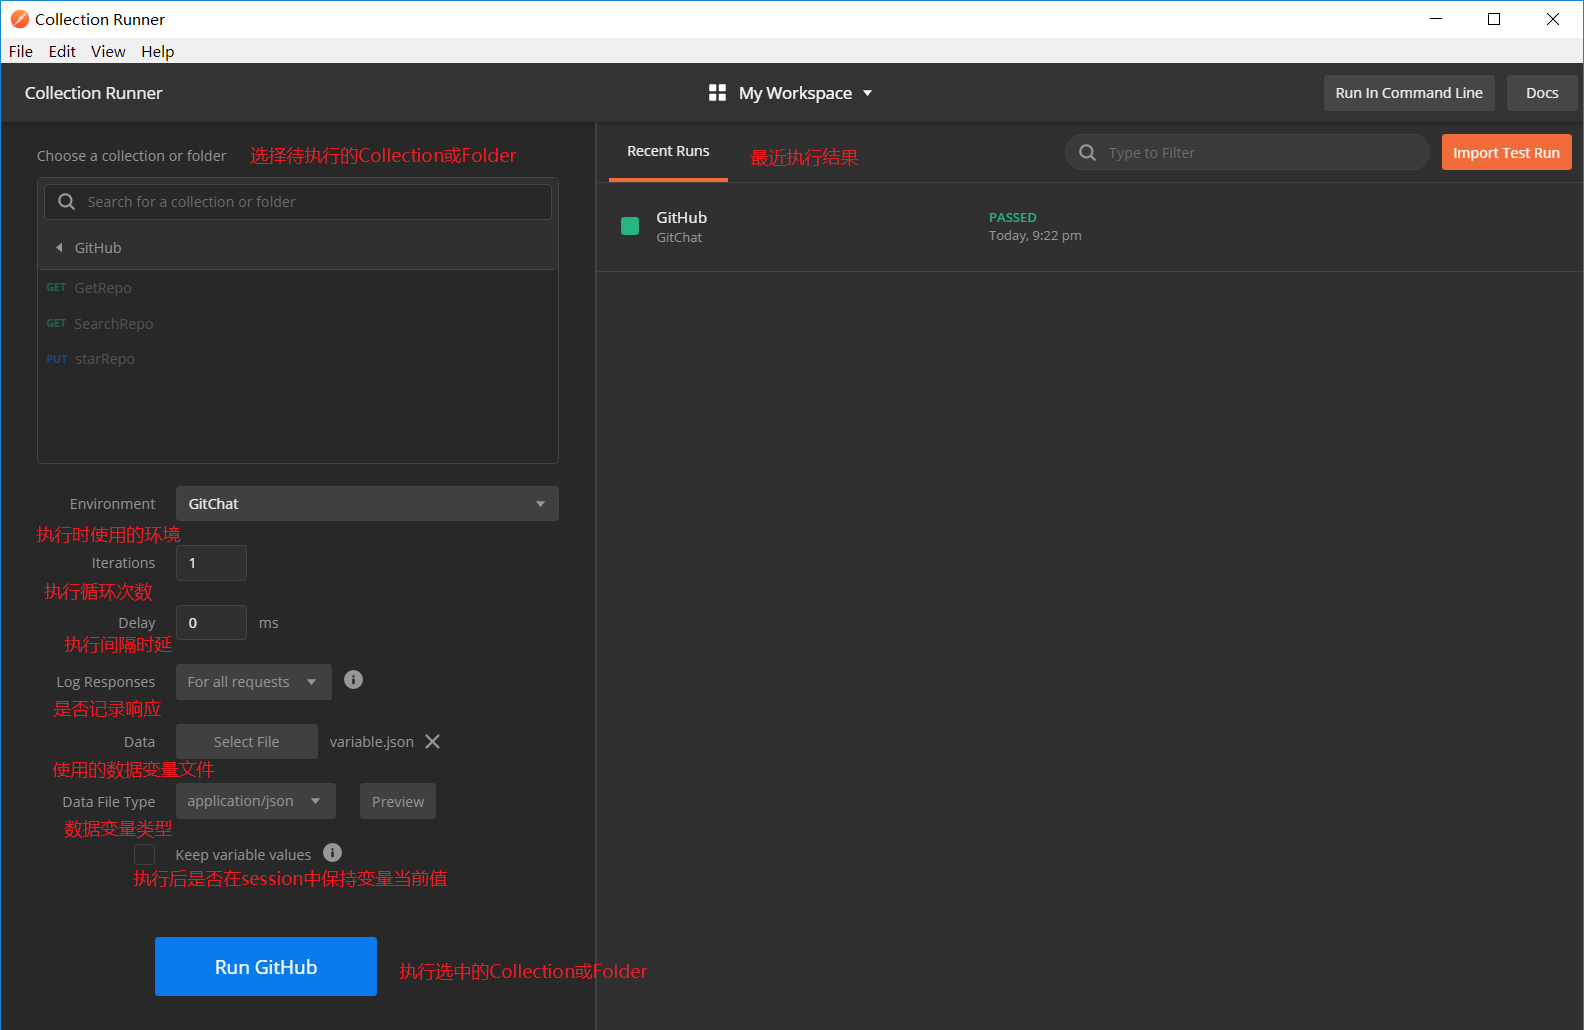The image size is (1584, 1030).
Task: Click the collection search field
Action: click(298, 202)
